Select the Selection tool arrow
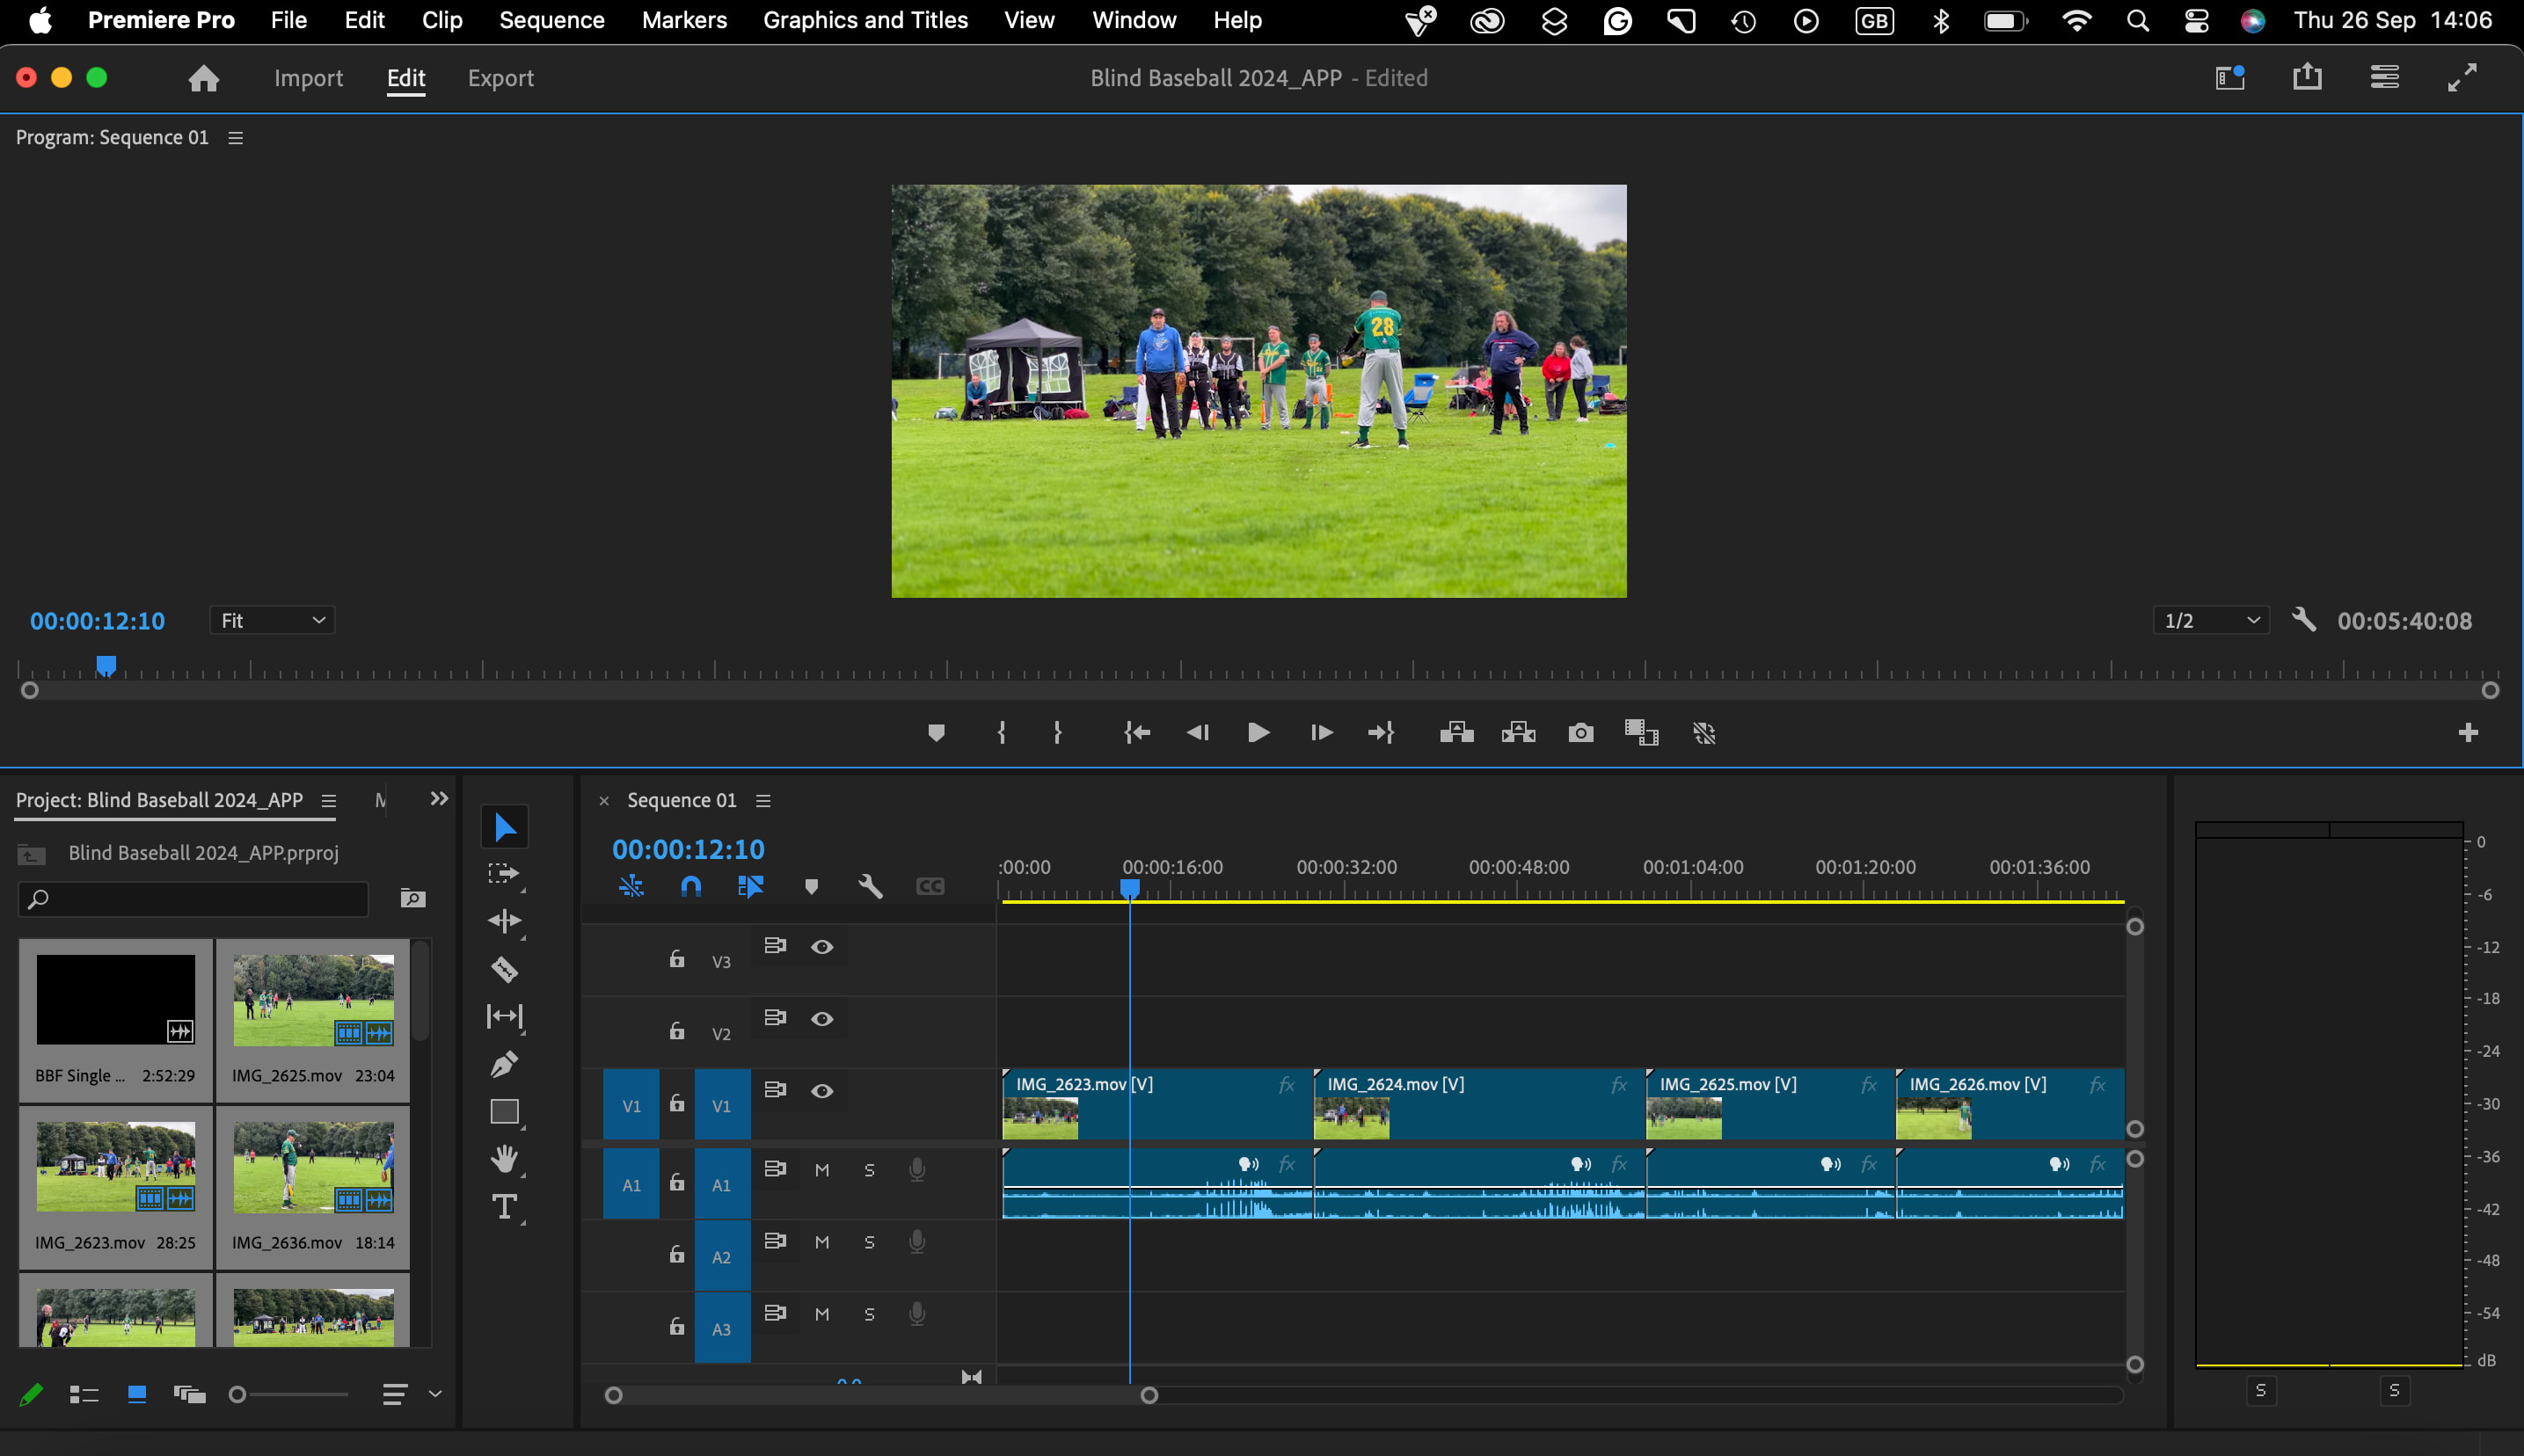2524x1456 pixels. 505,827
